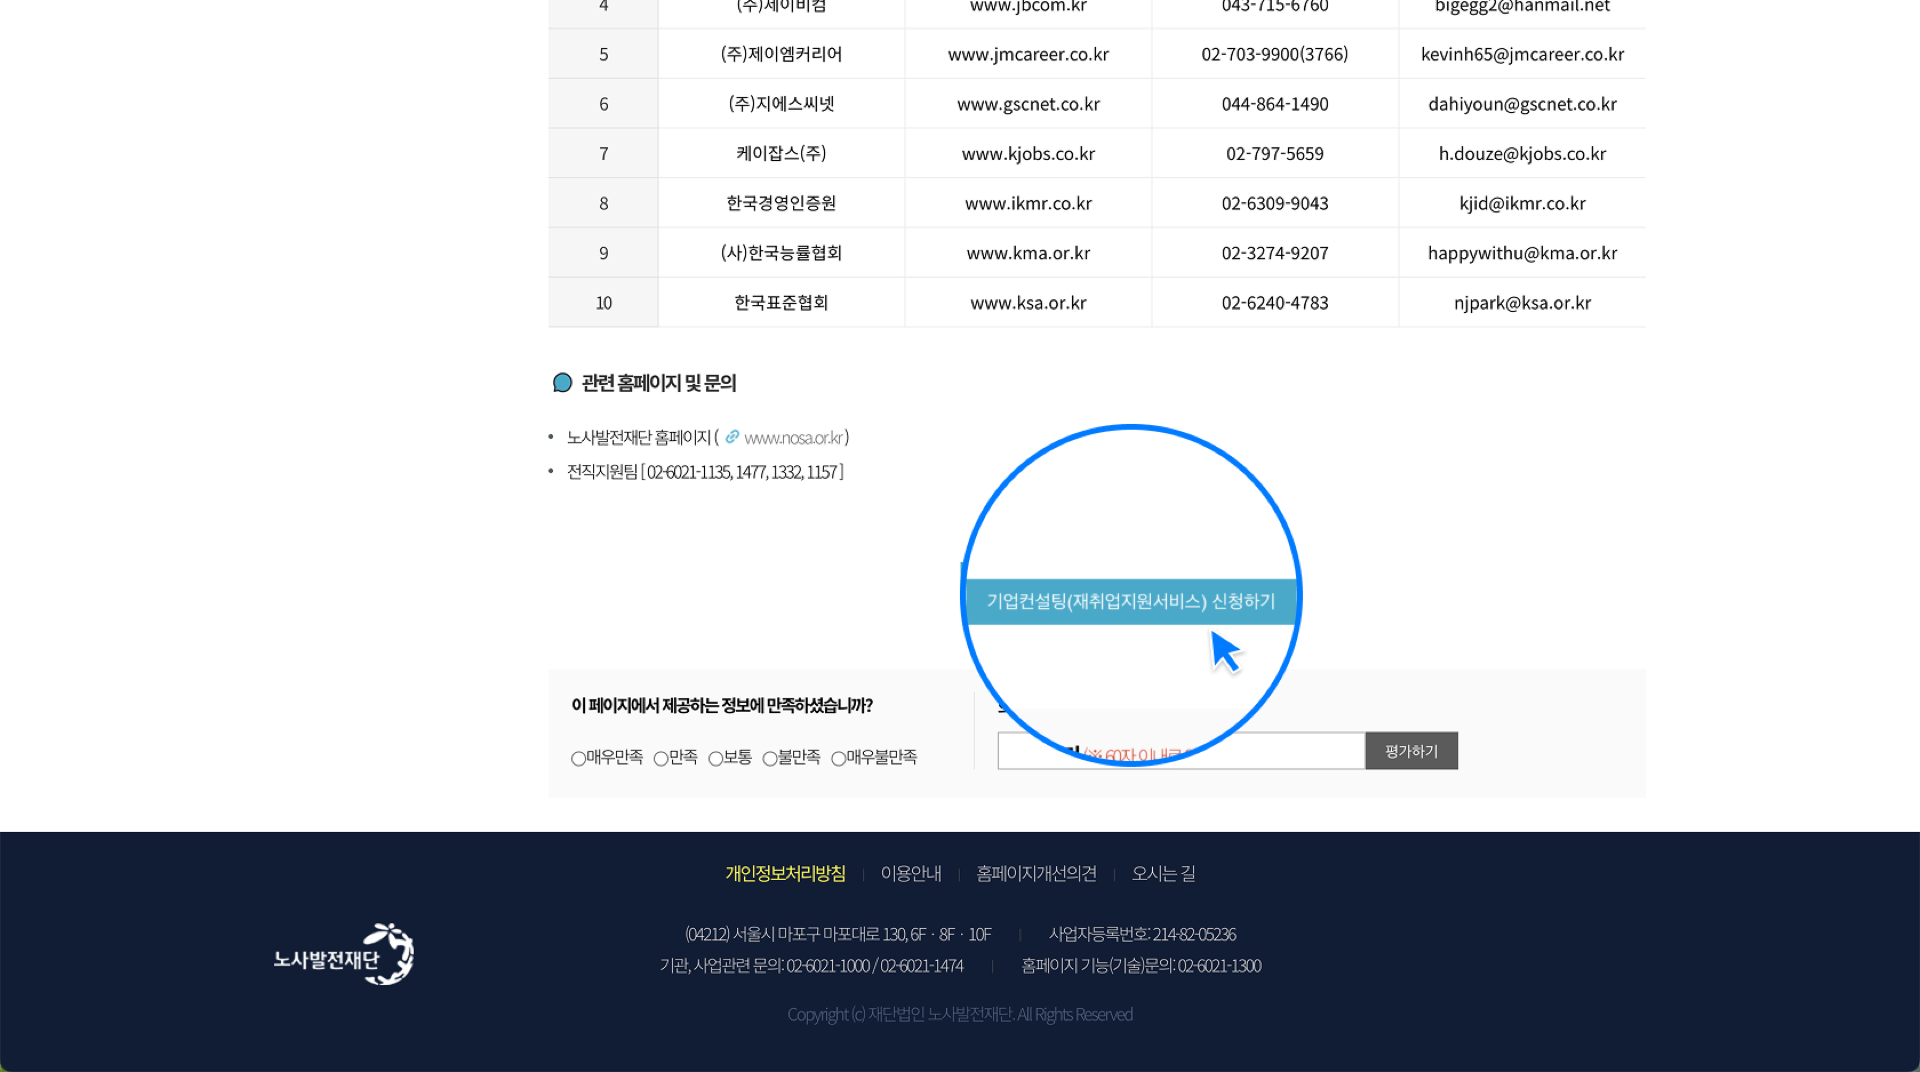Click email kjid@ikmr.co.kr
Viewport: 1920px width, 1072px height.
point(1522,204)
